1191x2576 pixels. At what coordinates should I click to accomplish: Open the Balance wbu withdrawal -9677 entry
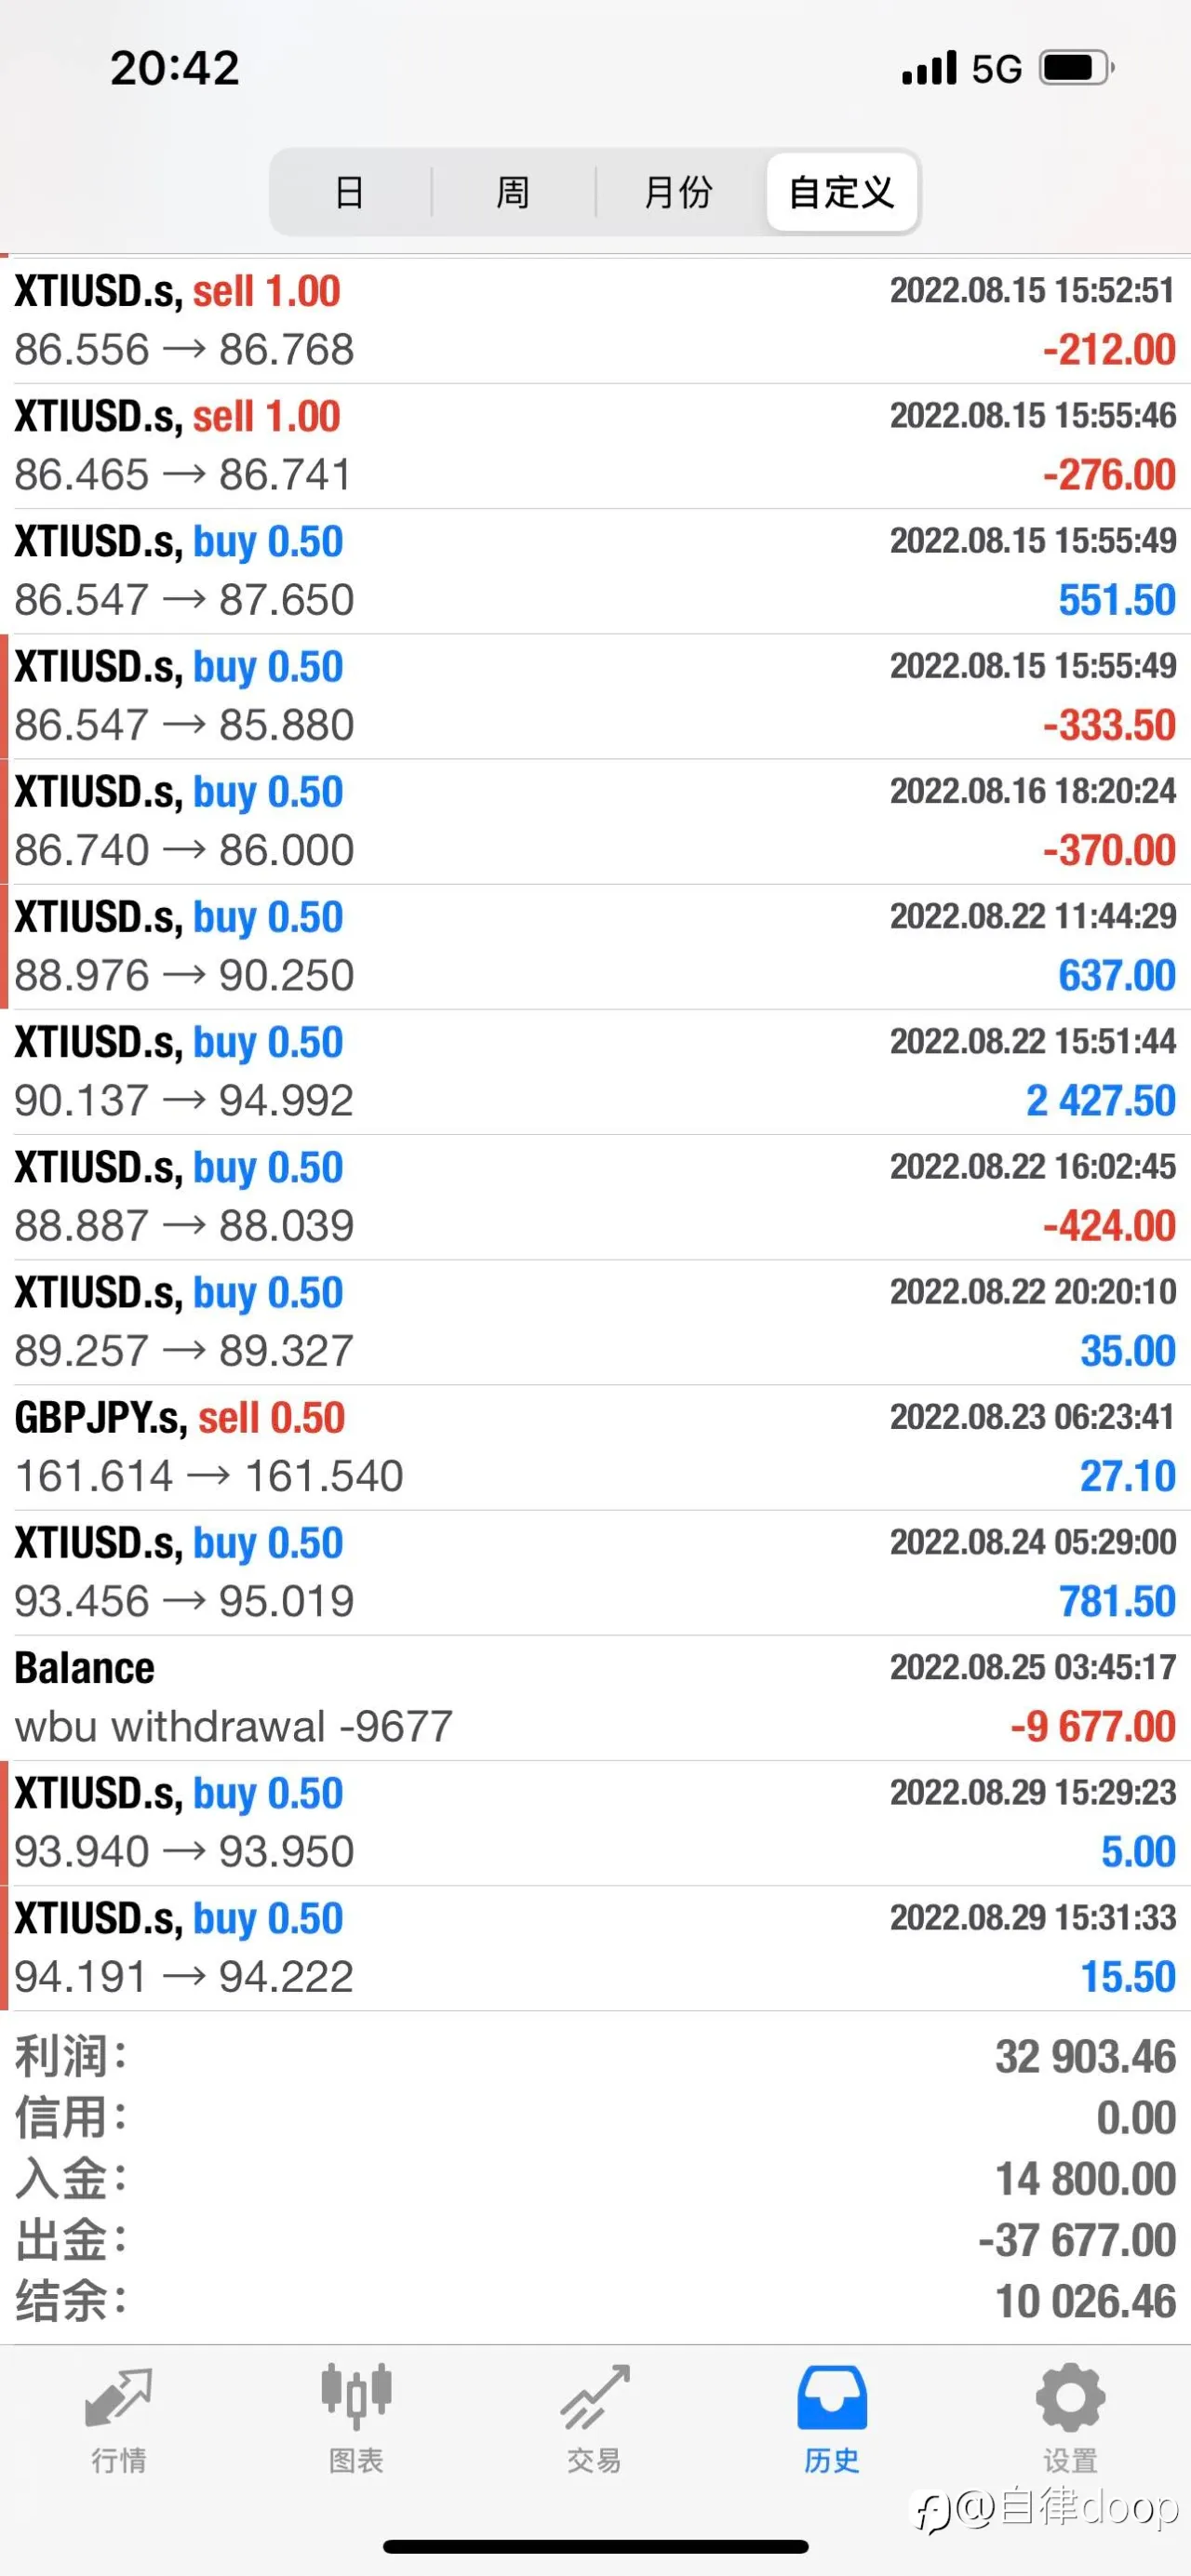595,1698
